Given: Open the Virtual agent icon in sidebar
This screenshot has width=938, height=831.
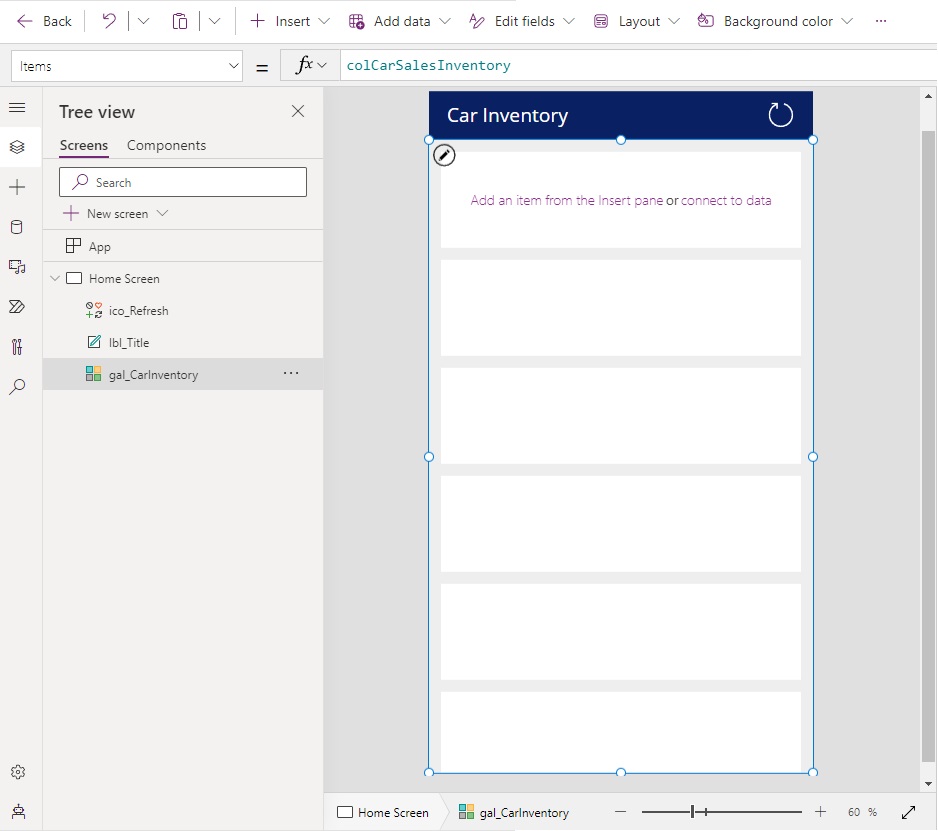Looking at the screenshot, I should (x=18, y=812).
